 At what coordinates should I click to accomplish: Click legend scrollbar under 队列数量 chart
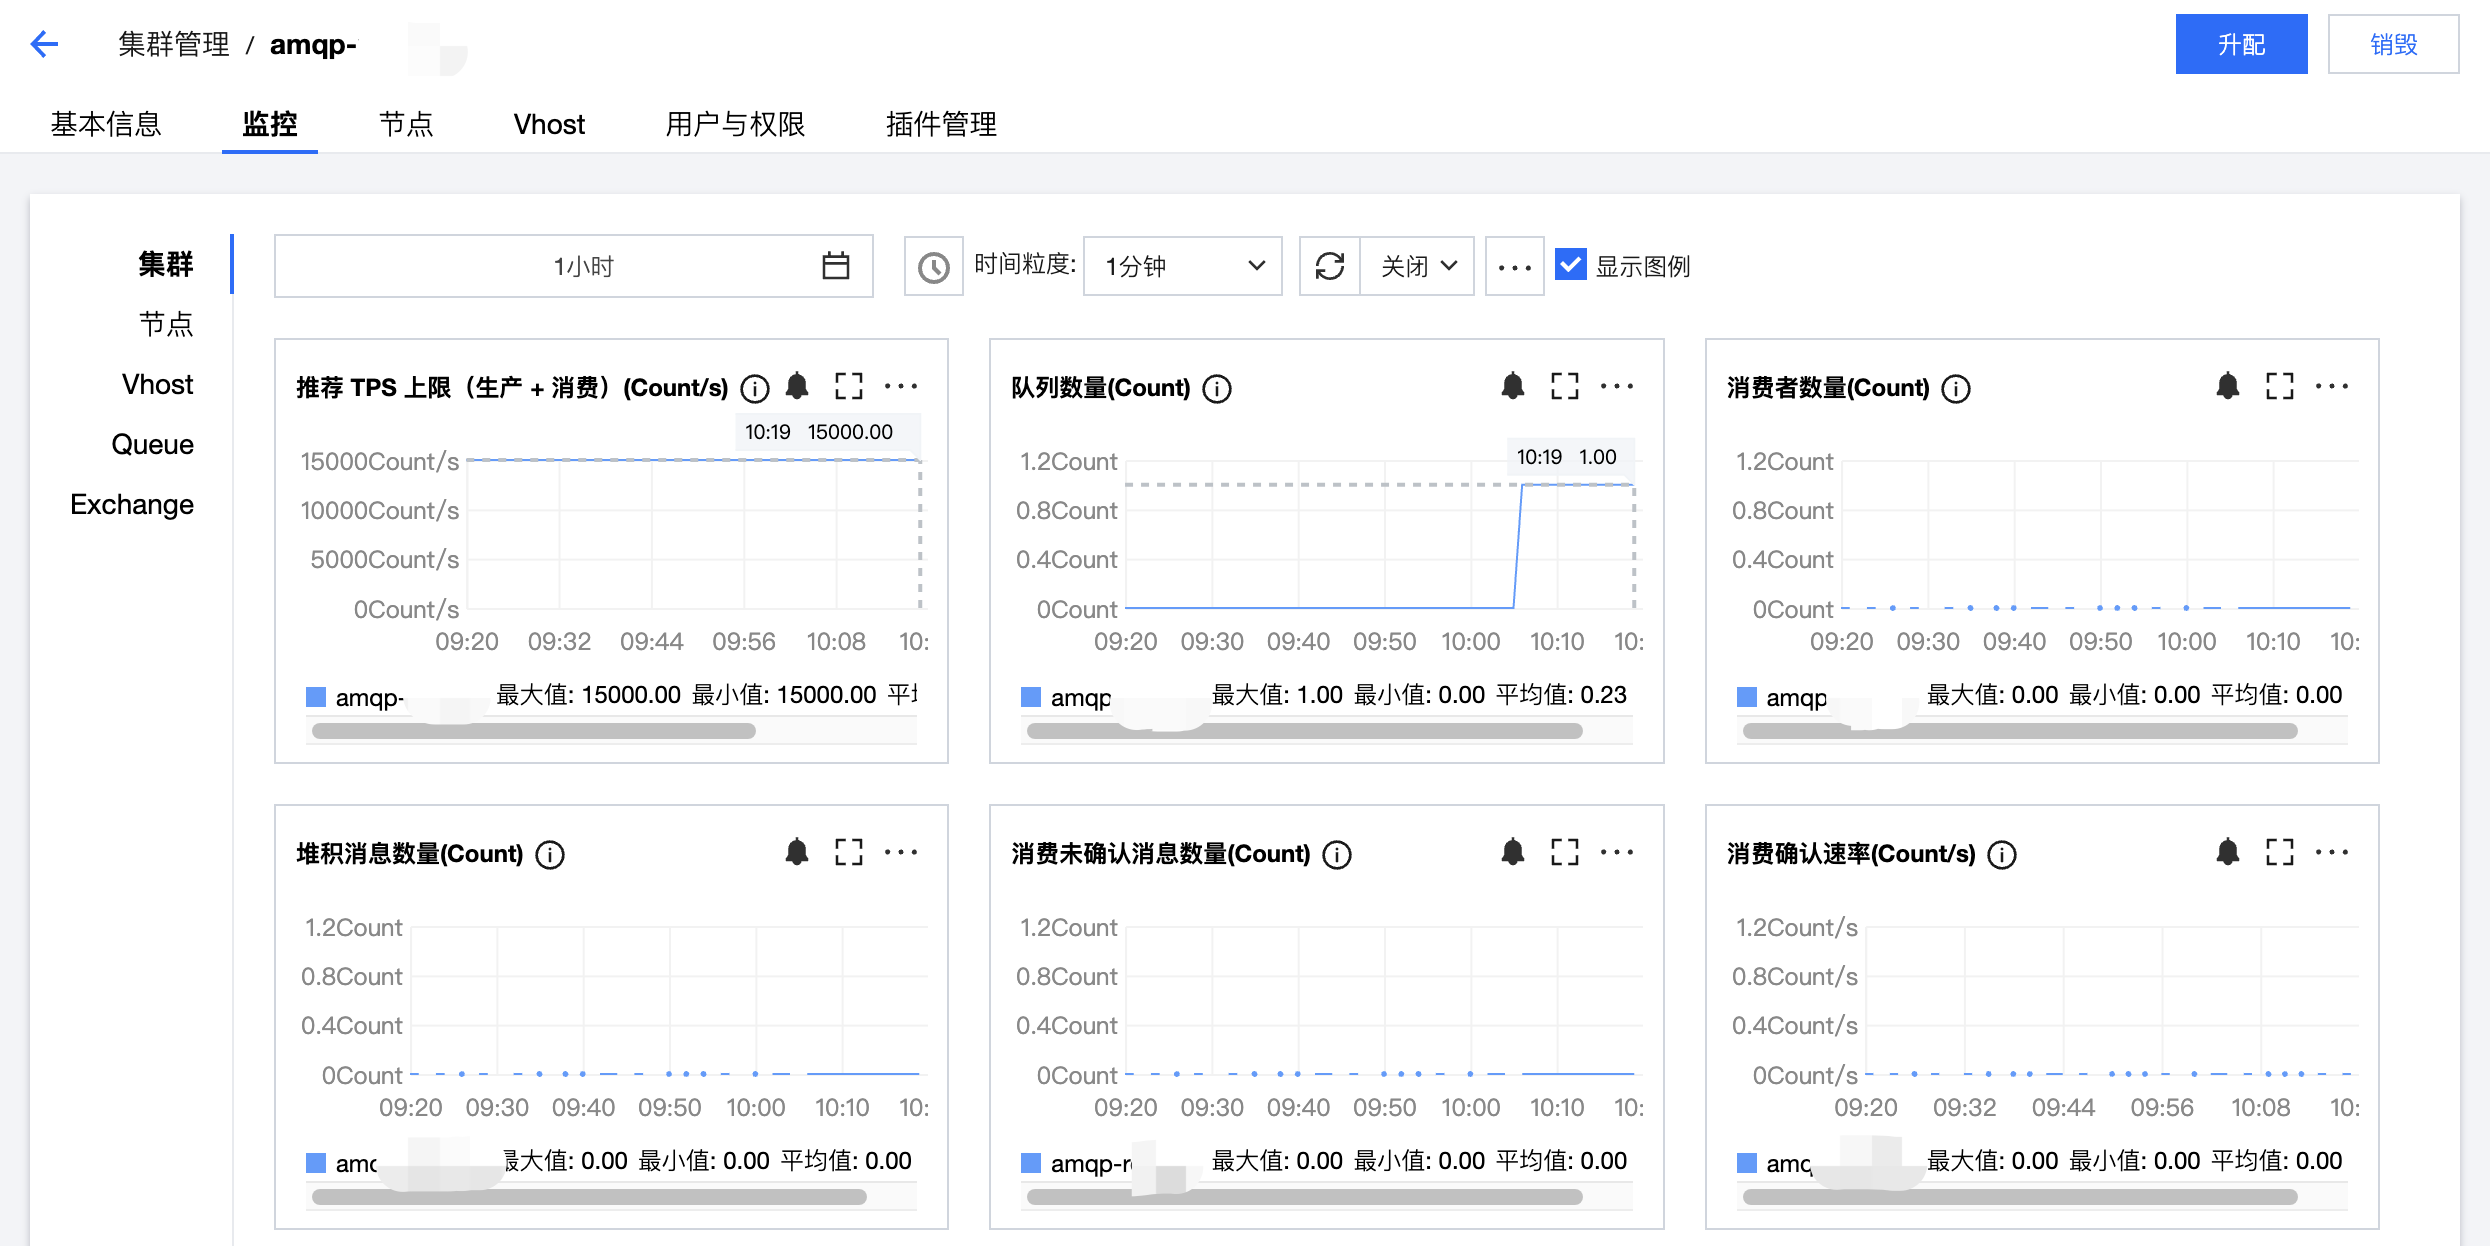point(1304,731)
